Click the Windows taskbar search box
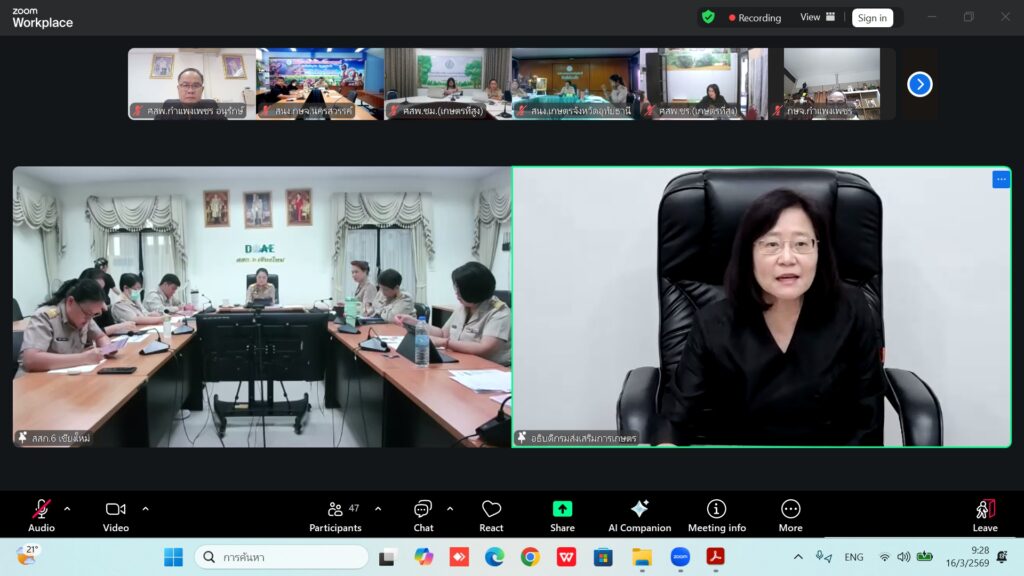Screen dimensions: 1024x576 tap(282, 557)
